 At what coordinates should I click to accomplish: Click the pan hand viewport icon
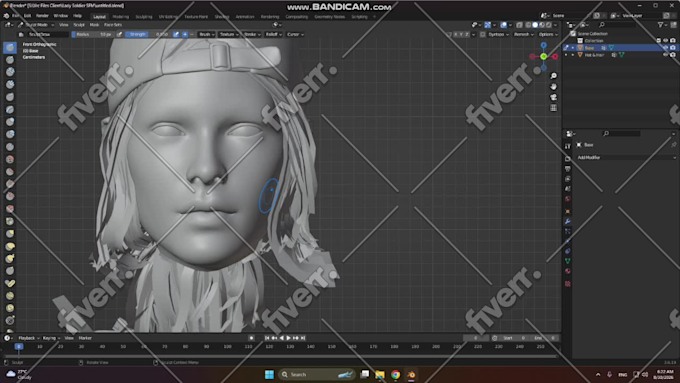point(553,86)
